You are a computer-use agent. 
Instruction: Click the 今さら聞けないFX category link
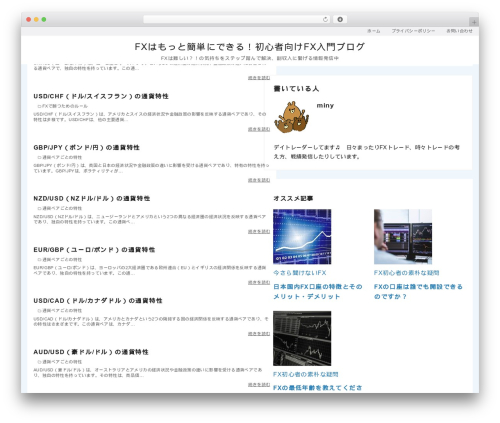coord(300,273)
